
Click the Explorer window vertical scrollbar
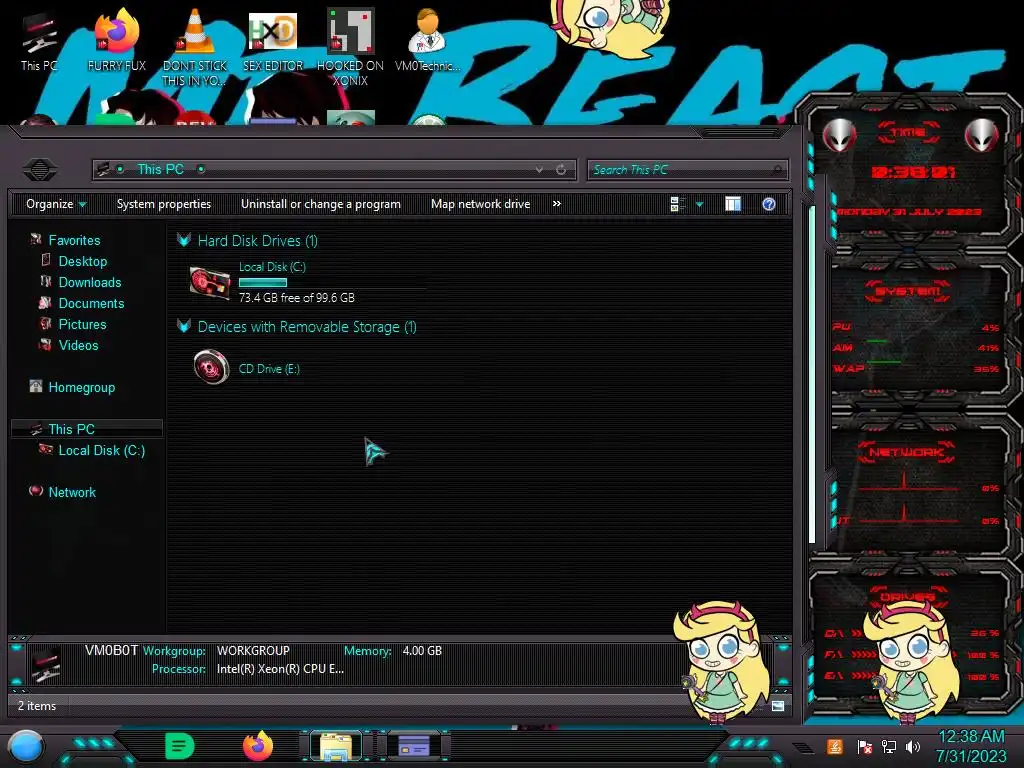pos(812,374)
